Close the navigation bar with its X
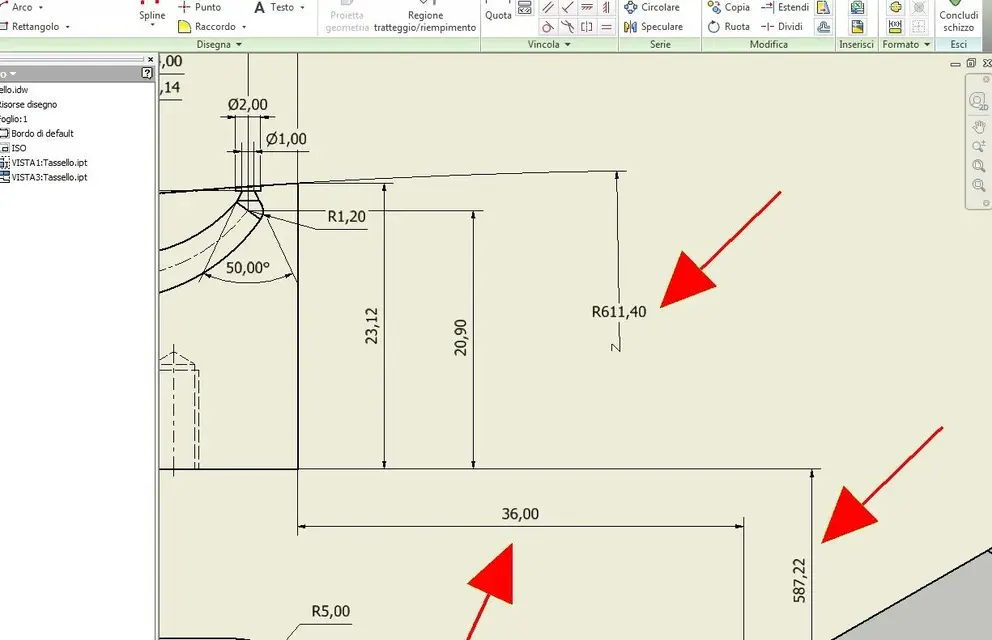The width and height of the screenshot is (992, 640). (986, 80)
